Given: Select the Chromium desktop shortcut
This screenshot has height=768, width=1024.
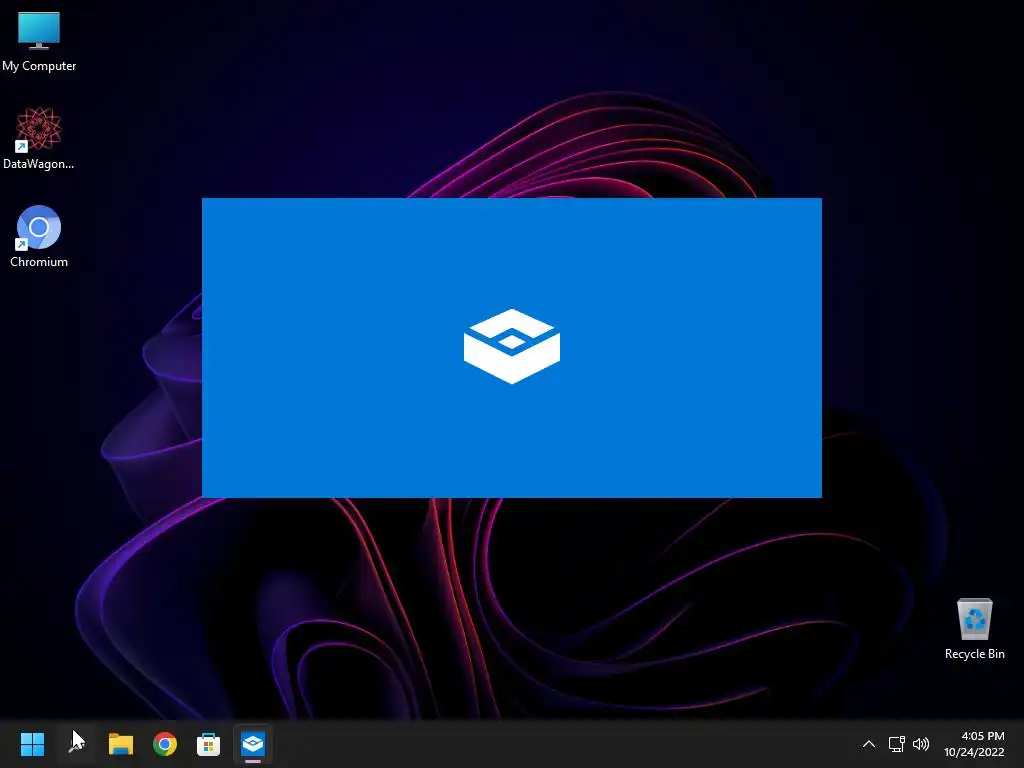Looking at the screenshot, I should (39, 236).
